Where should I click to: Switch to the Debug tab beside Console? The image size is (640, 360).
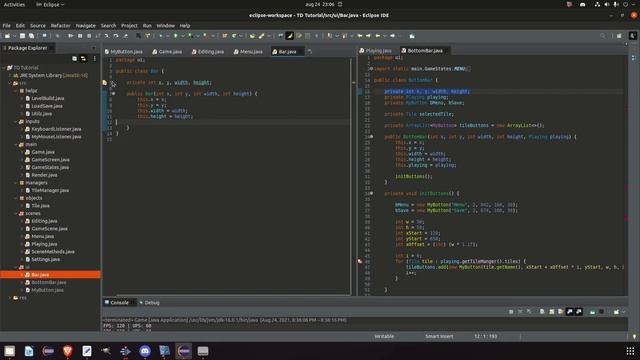pyautogui.click(x=149, y=303)
